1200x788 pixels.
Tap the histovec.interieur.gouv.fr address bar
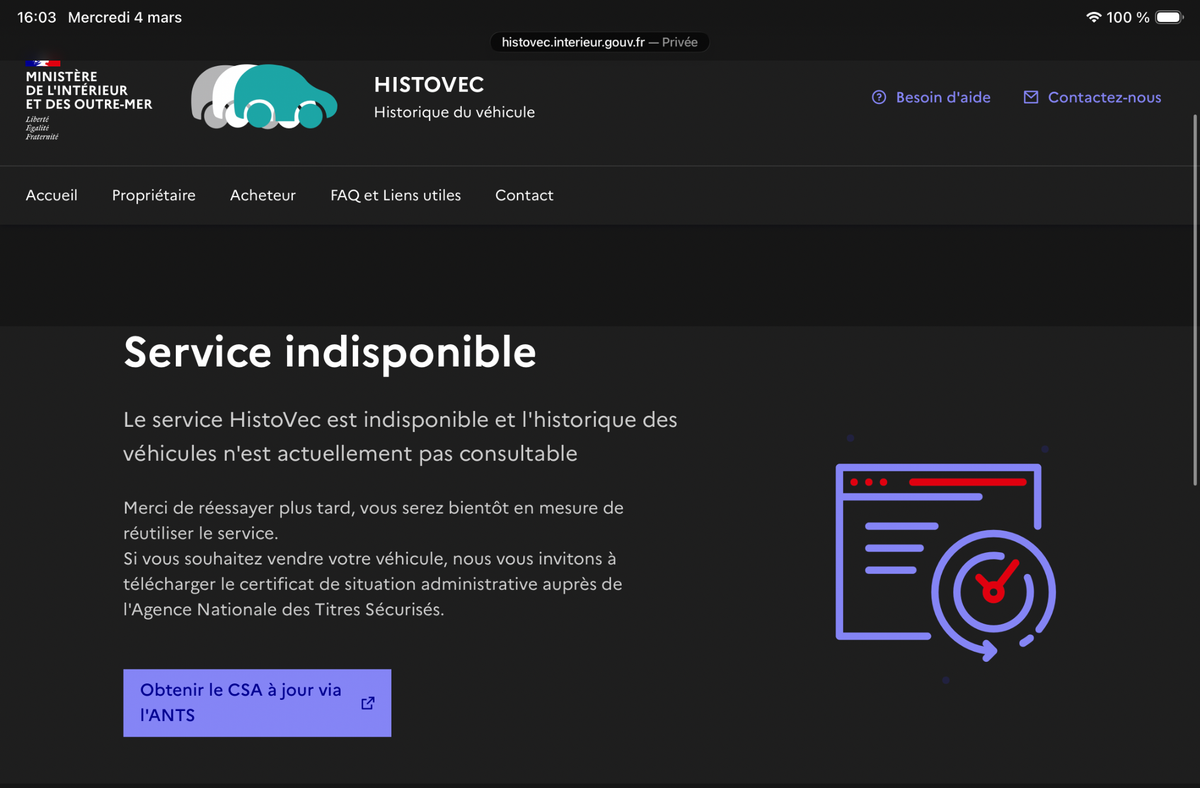599,42
